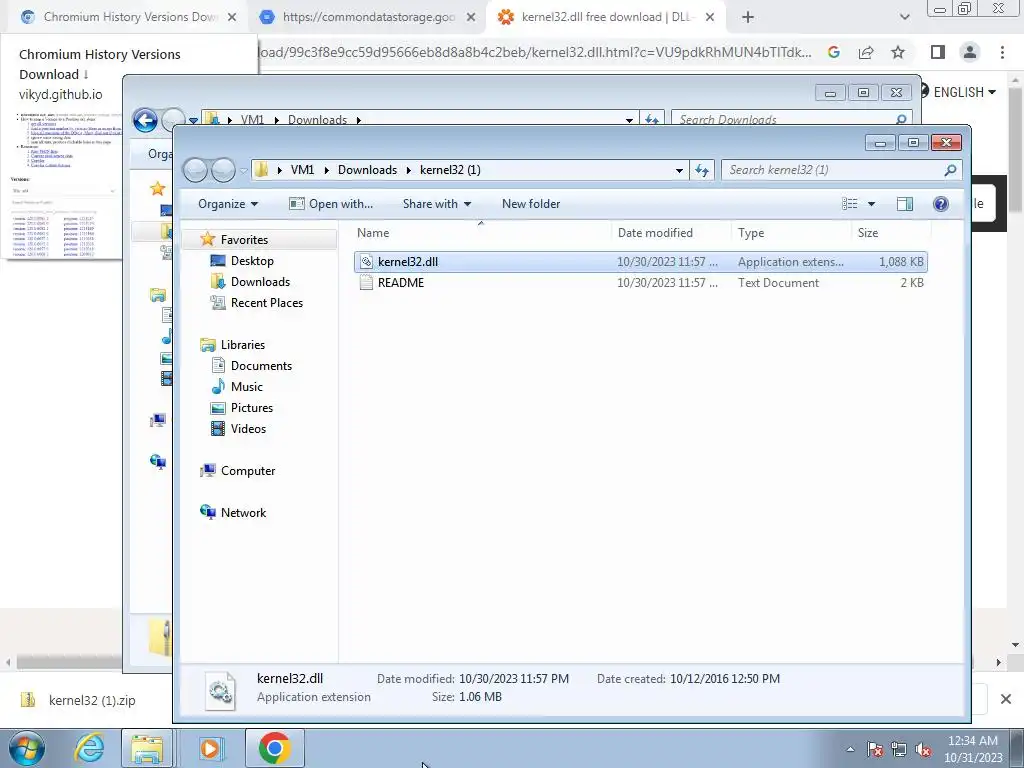Bookmark this page with star icon
This screenshot has height=768, width=1024.
tap(898, 52)
